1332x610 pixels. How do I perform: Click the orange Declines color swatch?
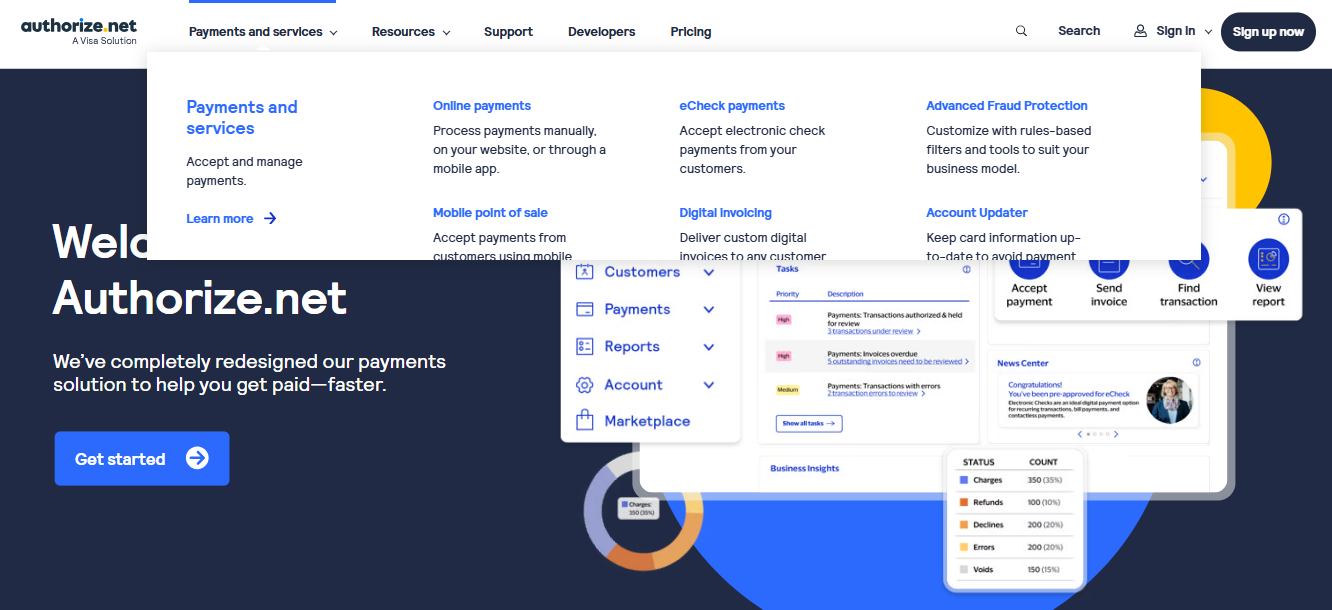click(964, 525)
